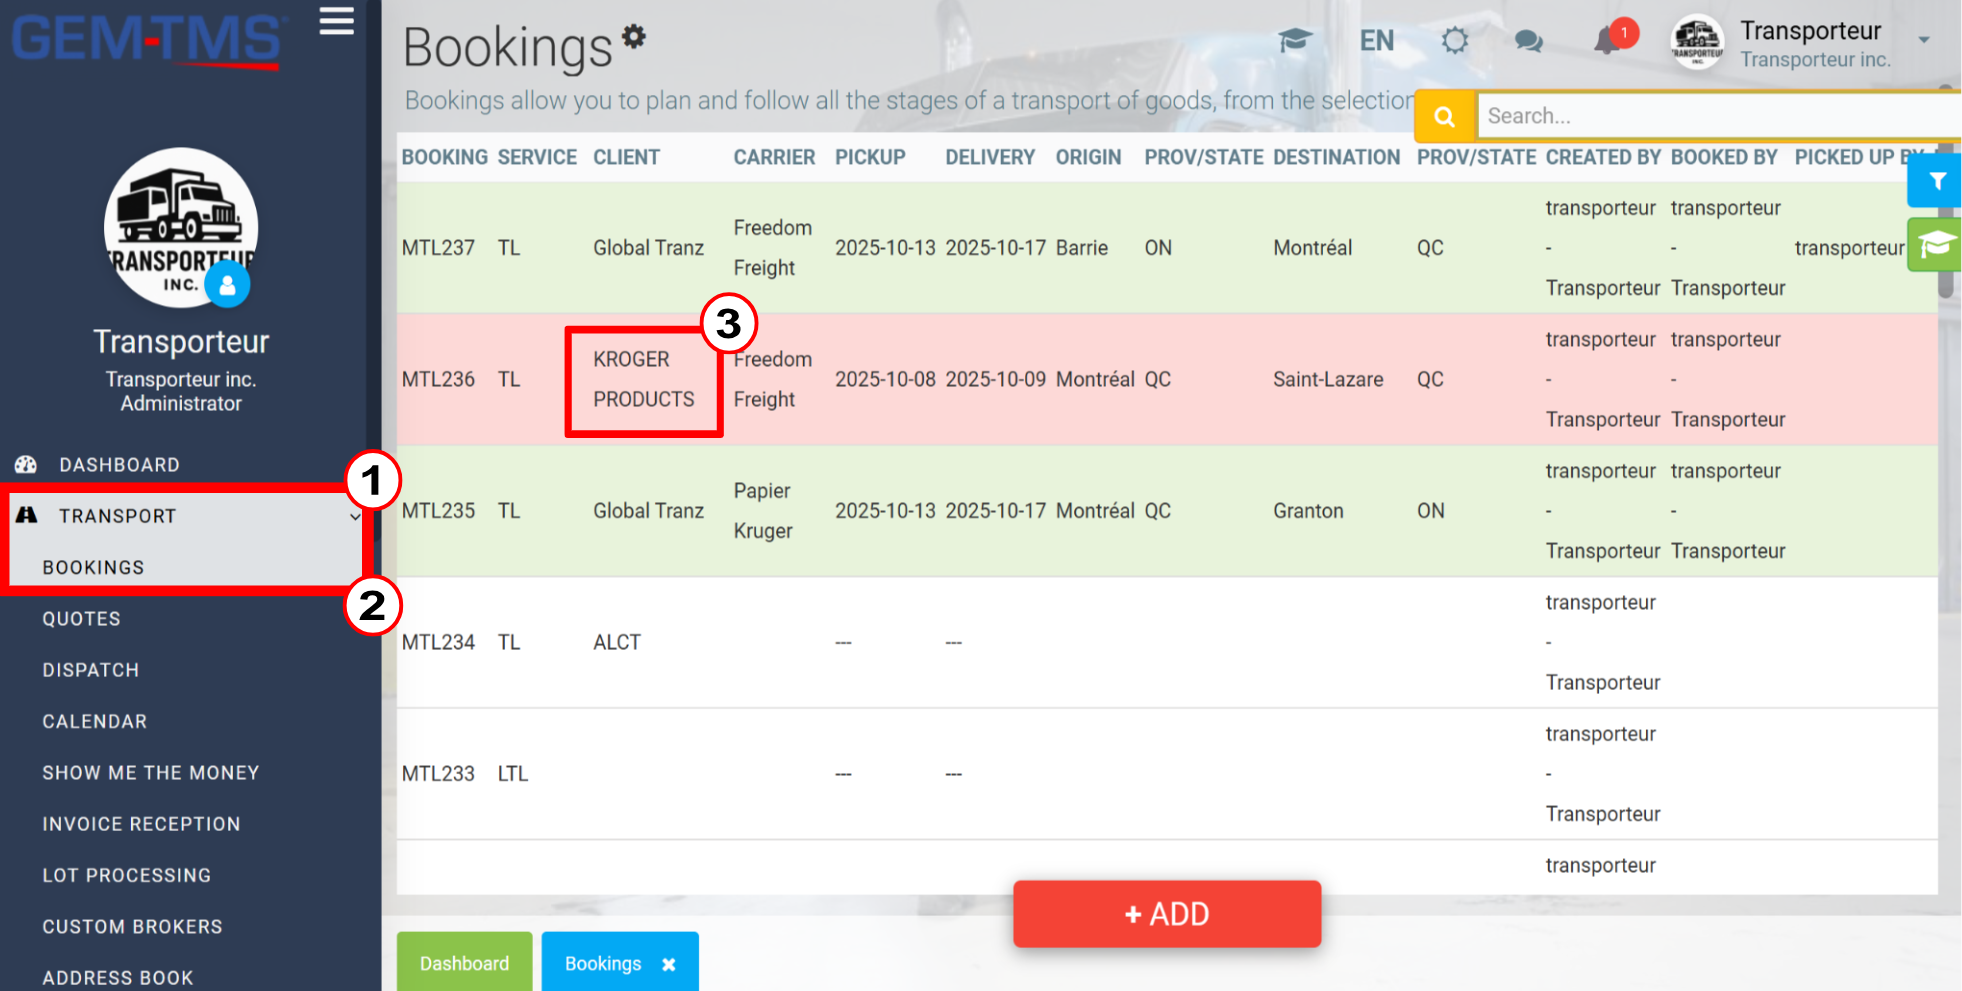
Task: Switch language with the EN selector
Action: click(x=1376, y=41)
